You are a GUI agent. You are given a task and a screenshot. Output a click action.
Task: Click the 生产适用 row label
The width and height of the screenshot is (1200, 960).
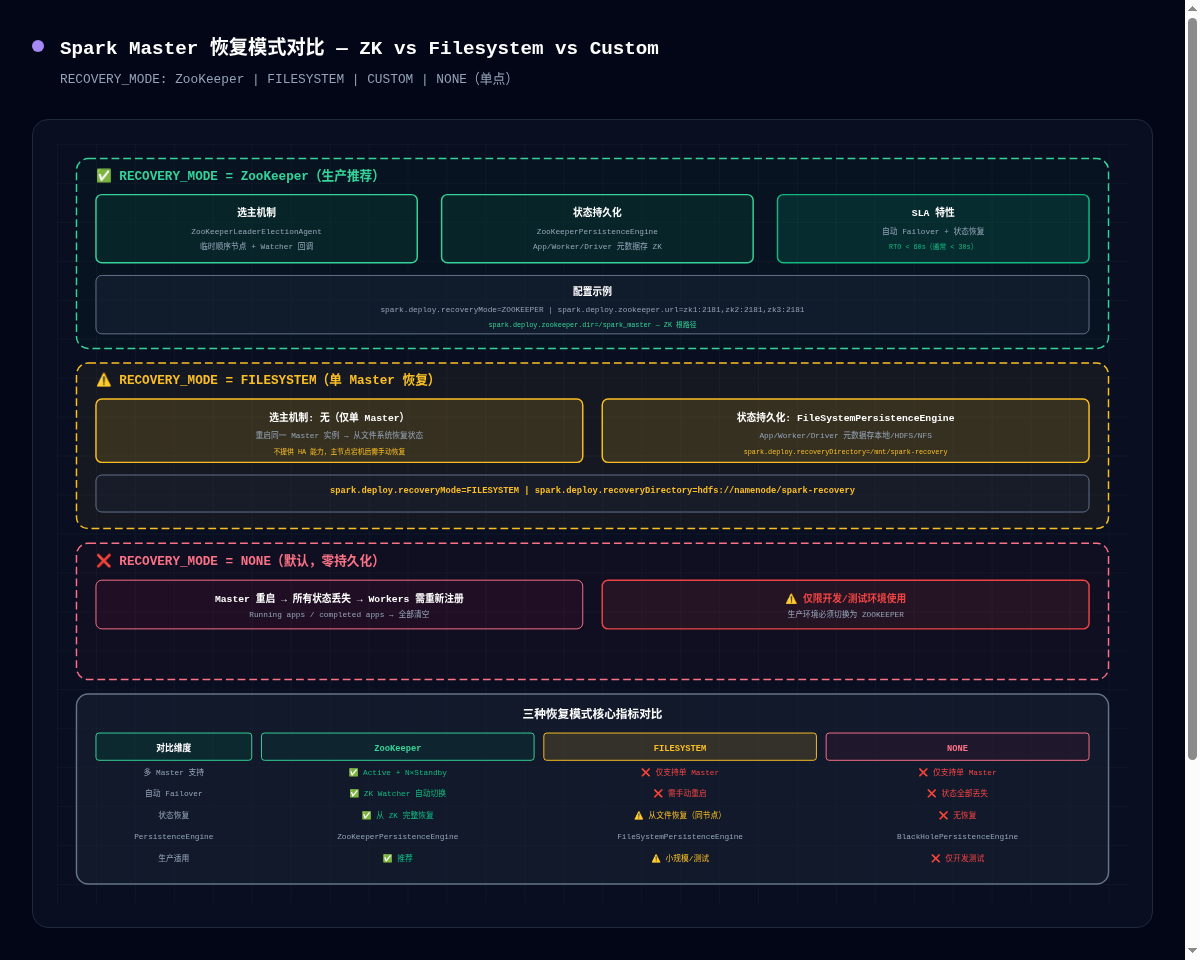pyautogui.click(x=174, y=859)
